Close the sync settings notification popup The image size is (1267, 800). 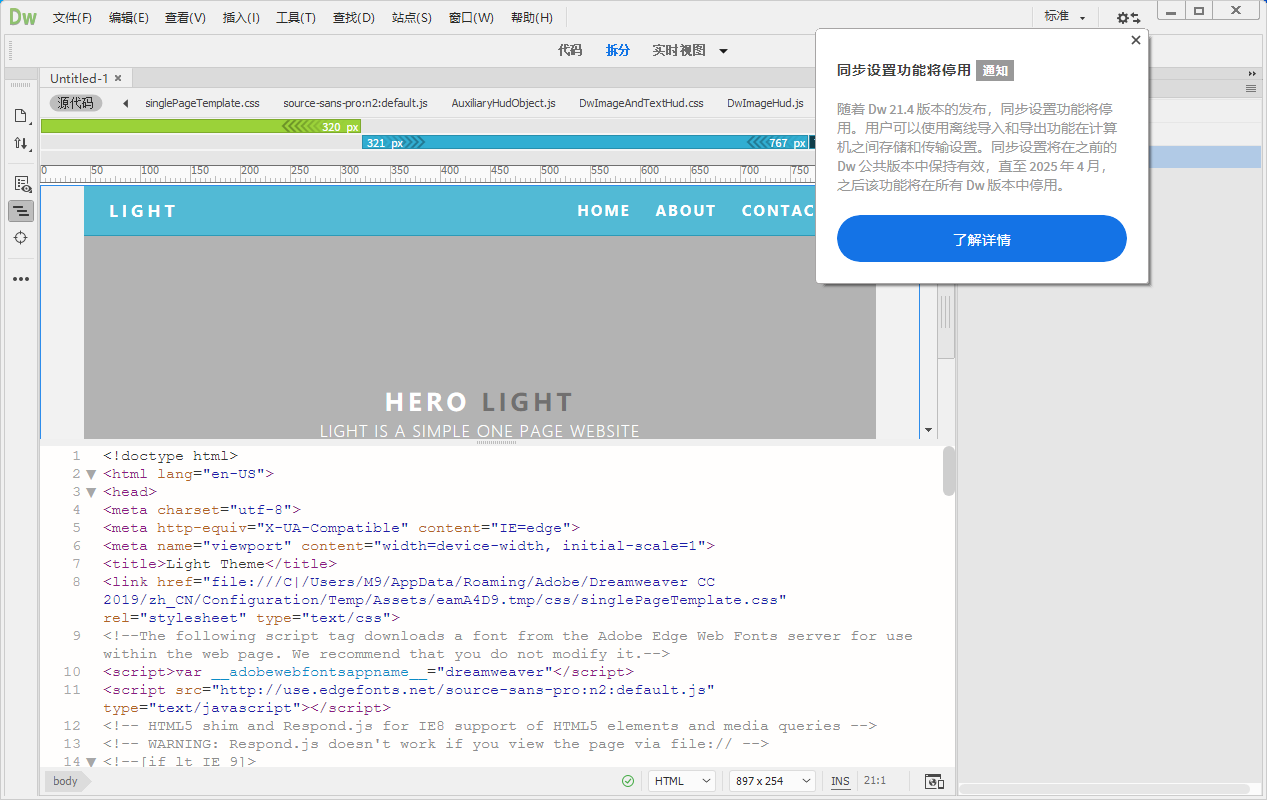(x=1135, y=41)
